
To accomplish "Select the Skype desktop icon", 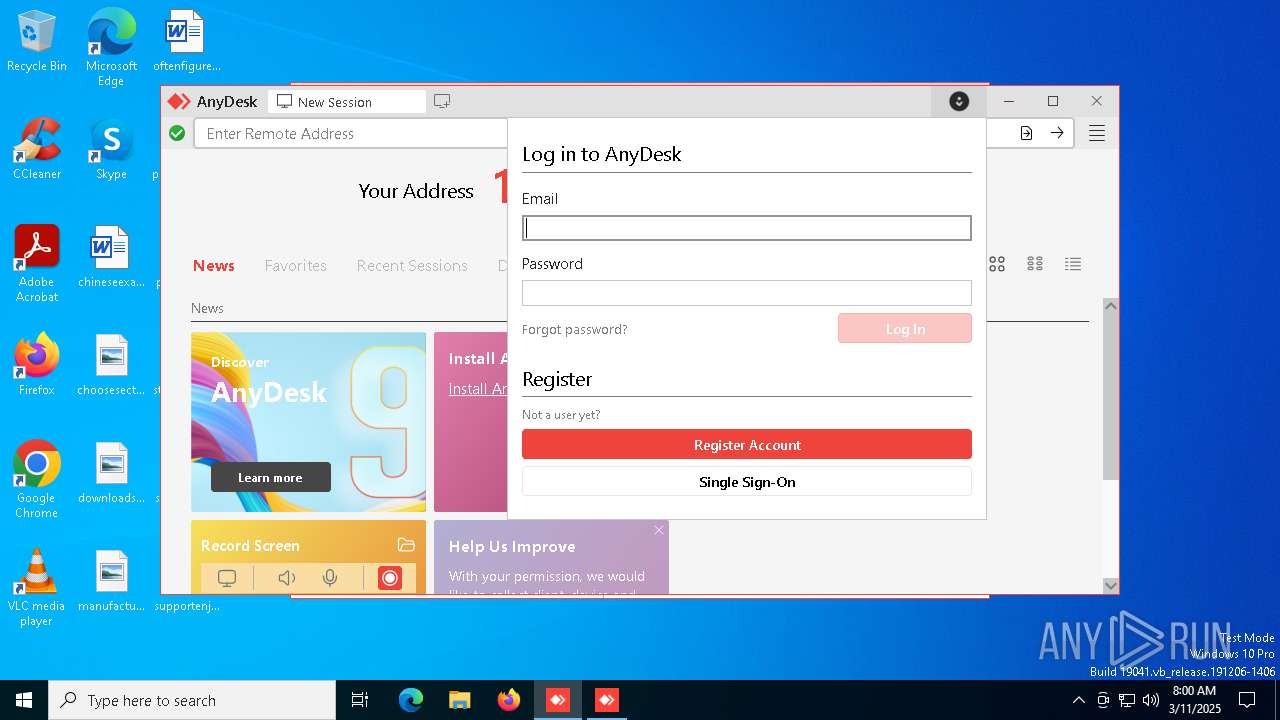I will [111, 149].
